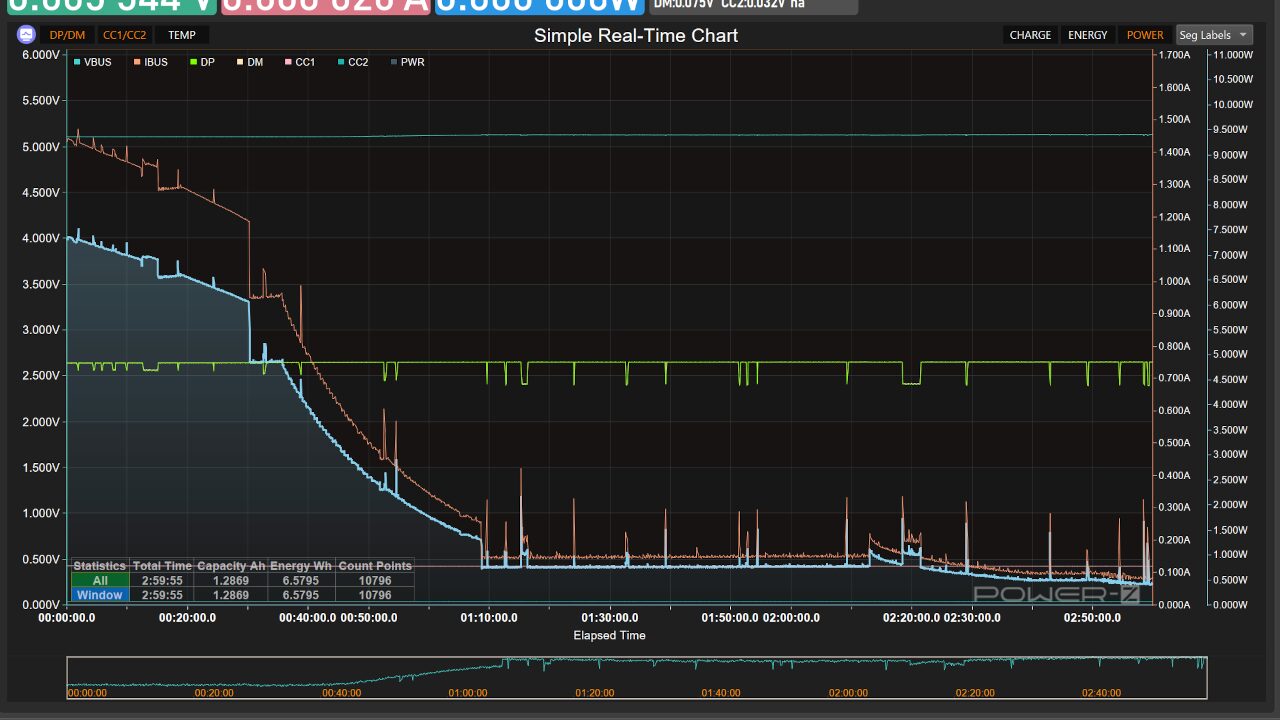Viewport: 1280px width, 720px height.
Task: Toggle the POWER curve off
Action: (x=1145, y=35)
